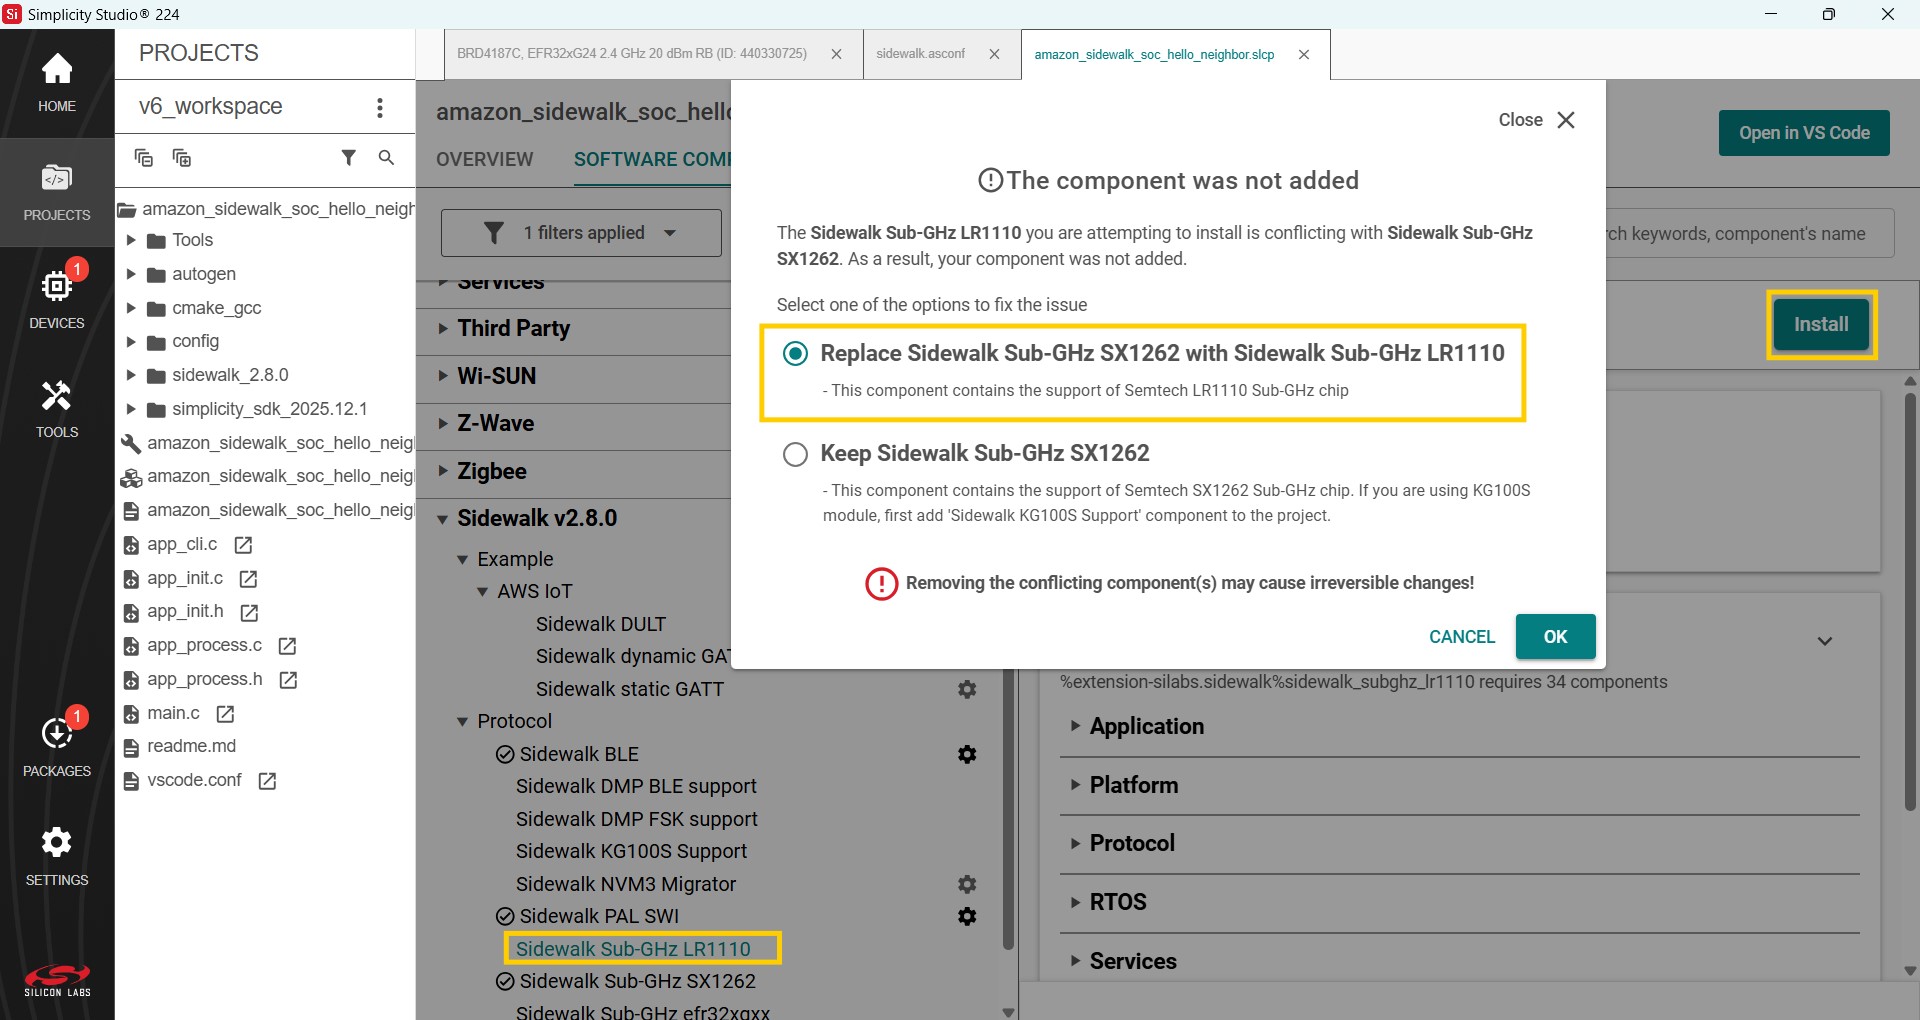Click the Install button
1920x1020 pixels.
pos(1822,324)
